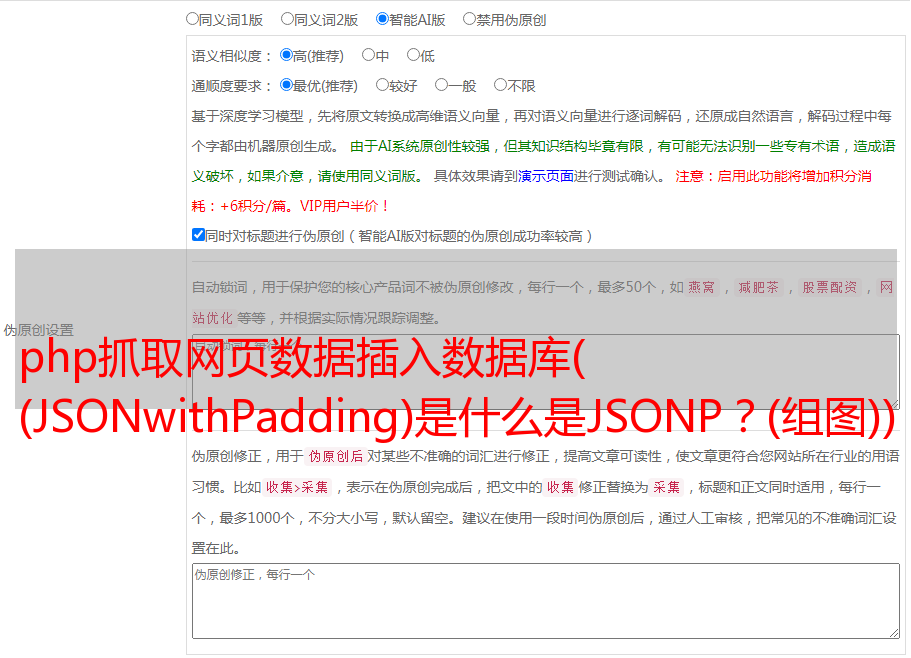Click the 语义相似度 label
This screenshot has height=658, width=911.
[231, 56]
